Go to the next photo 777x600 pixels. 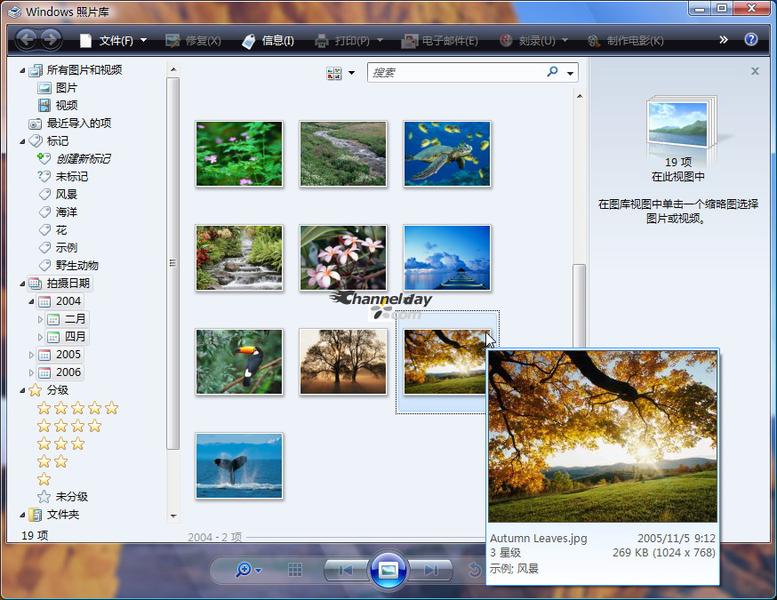(x=431, y=570)
